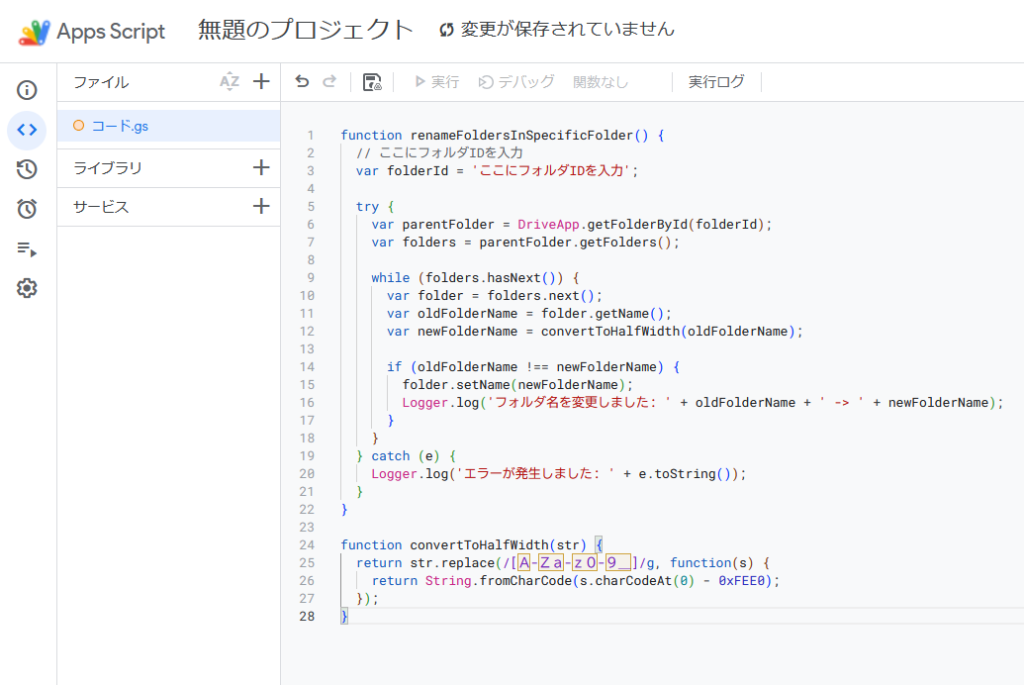The height and width of the screenshot is (685, 1024).
Task: Click 'catch' keyword on line 19
Action: [x=390, y=456]
